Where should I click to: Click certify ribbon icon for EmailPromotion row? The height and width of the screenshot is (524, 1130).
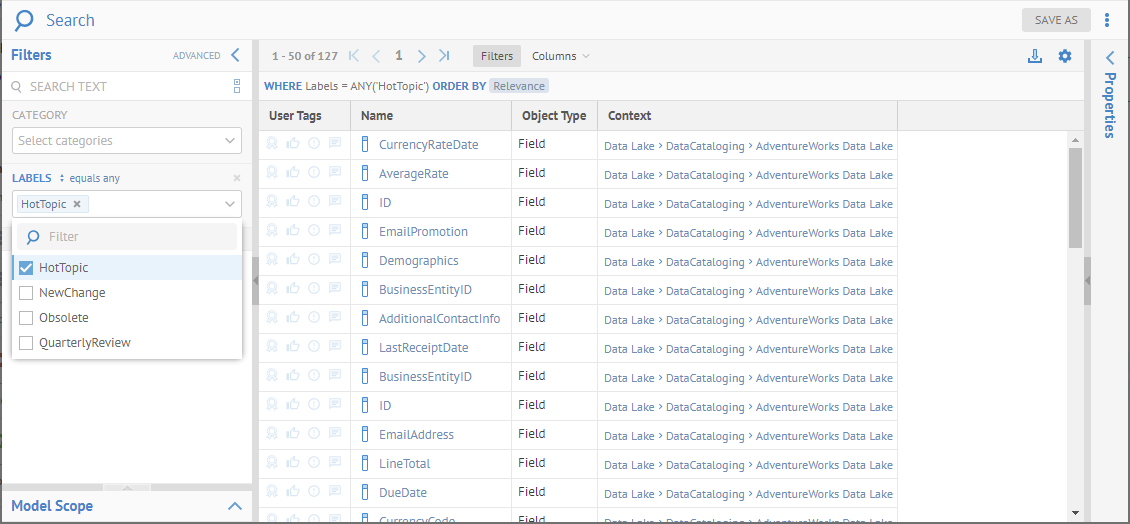[x=272, y=231]
